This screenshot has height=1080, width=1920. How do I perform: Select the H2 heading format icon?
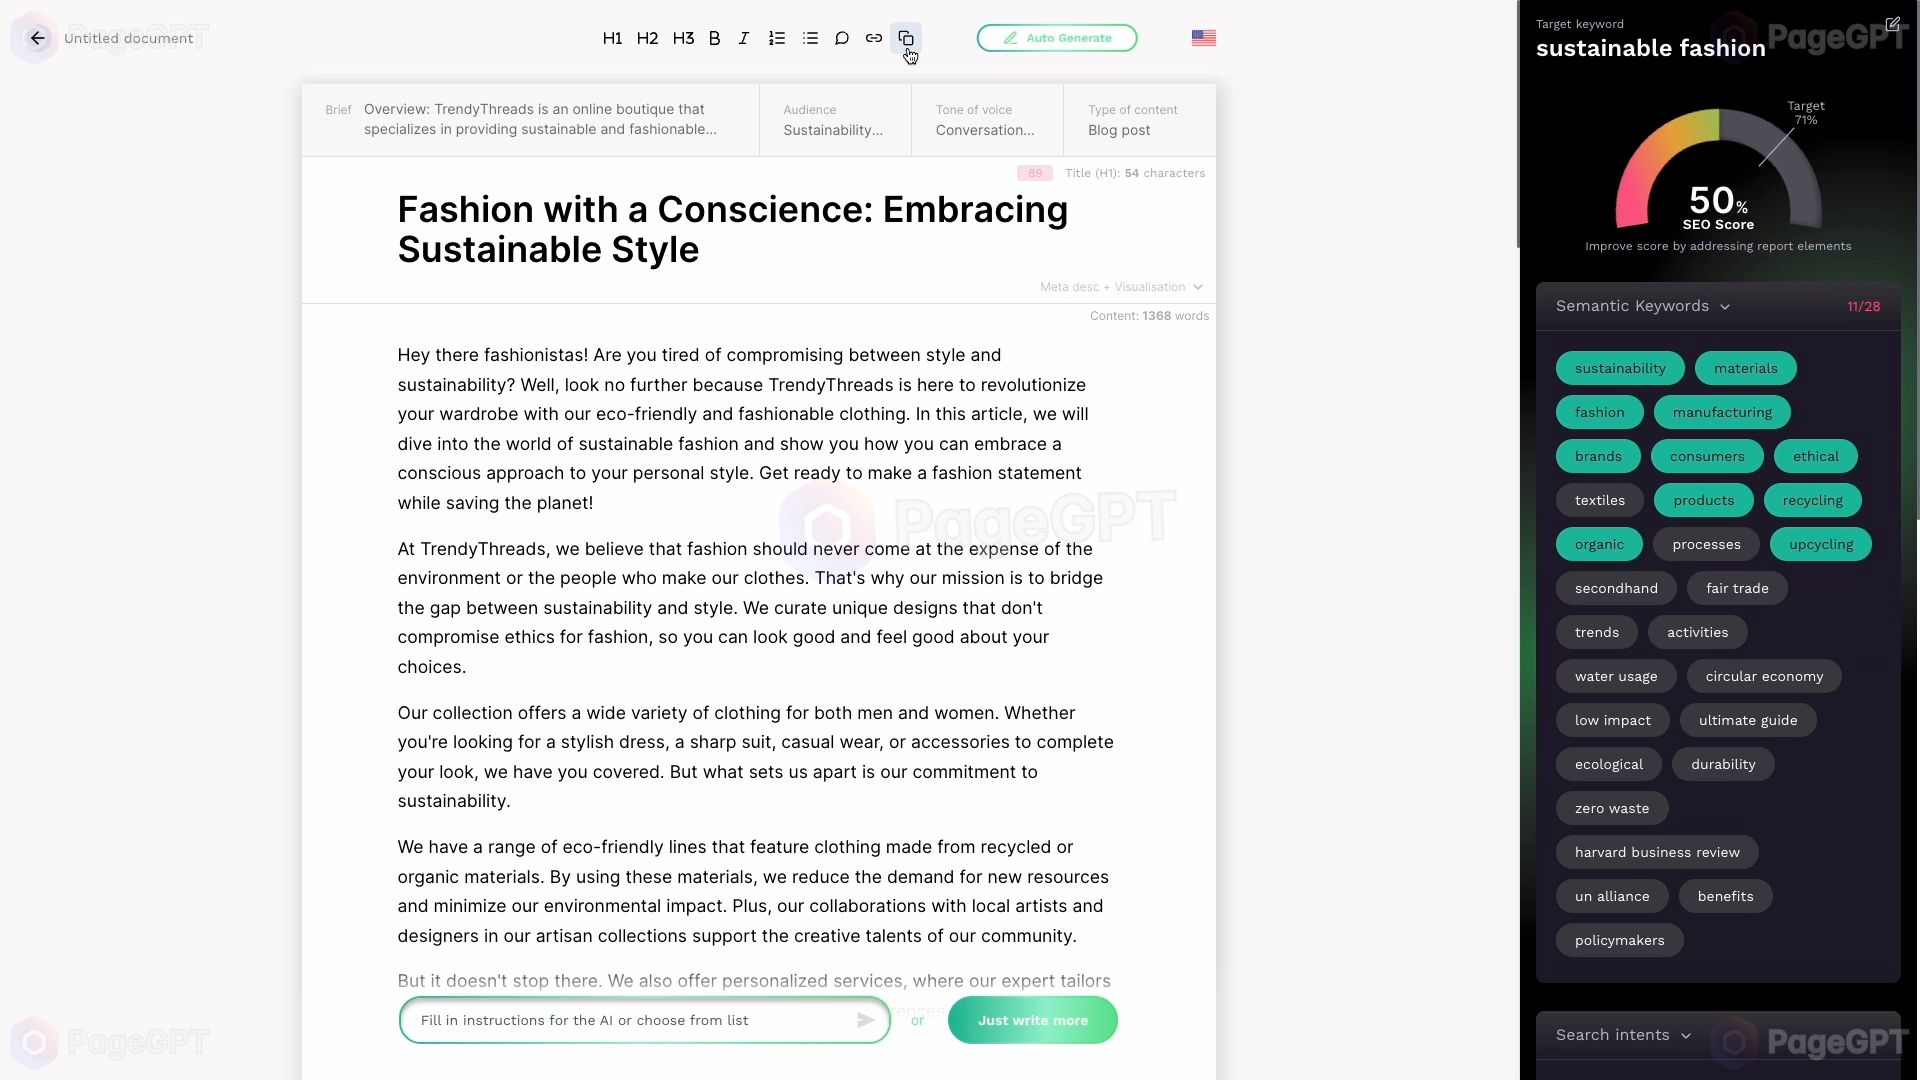tap(647, 37)
